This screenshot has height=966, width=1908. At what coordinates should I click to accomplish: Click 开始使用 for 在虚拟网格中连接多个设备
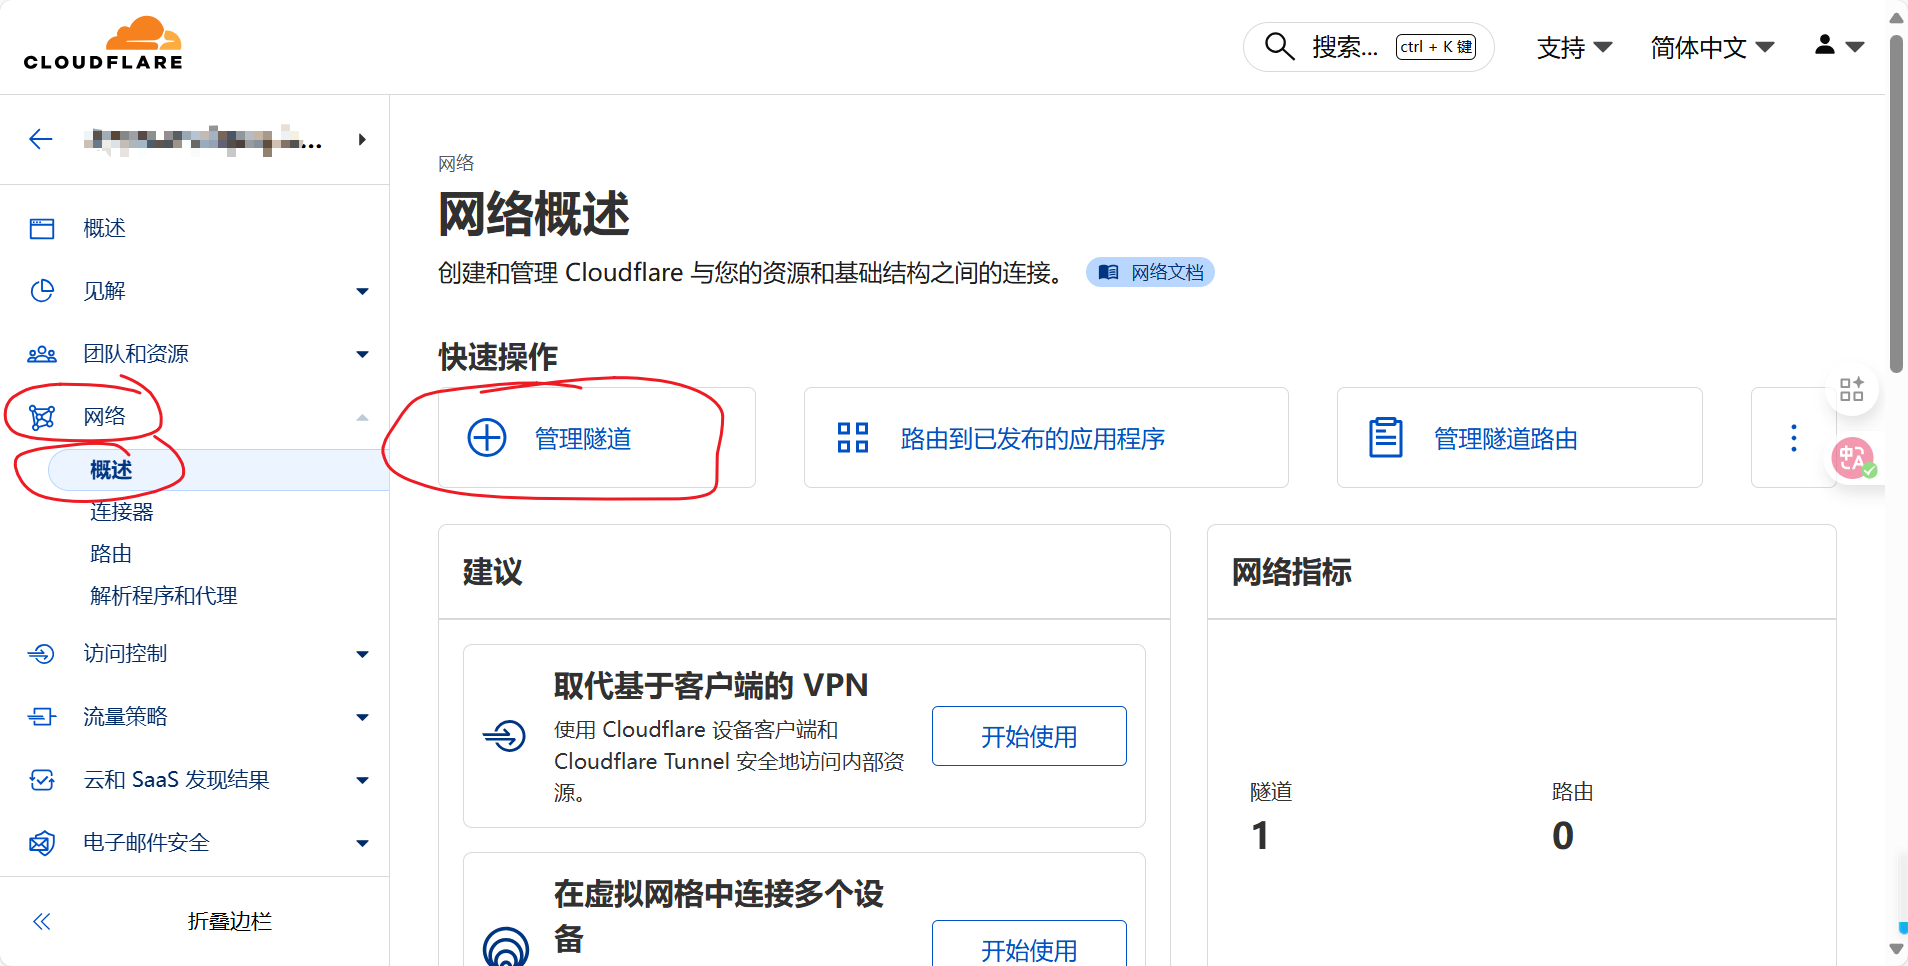1029,945
